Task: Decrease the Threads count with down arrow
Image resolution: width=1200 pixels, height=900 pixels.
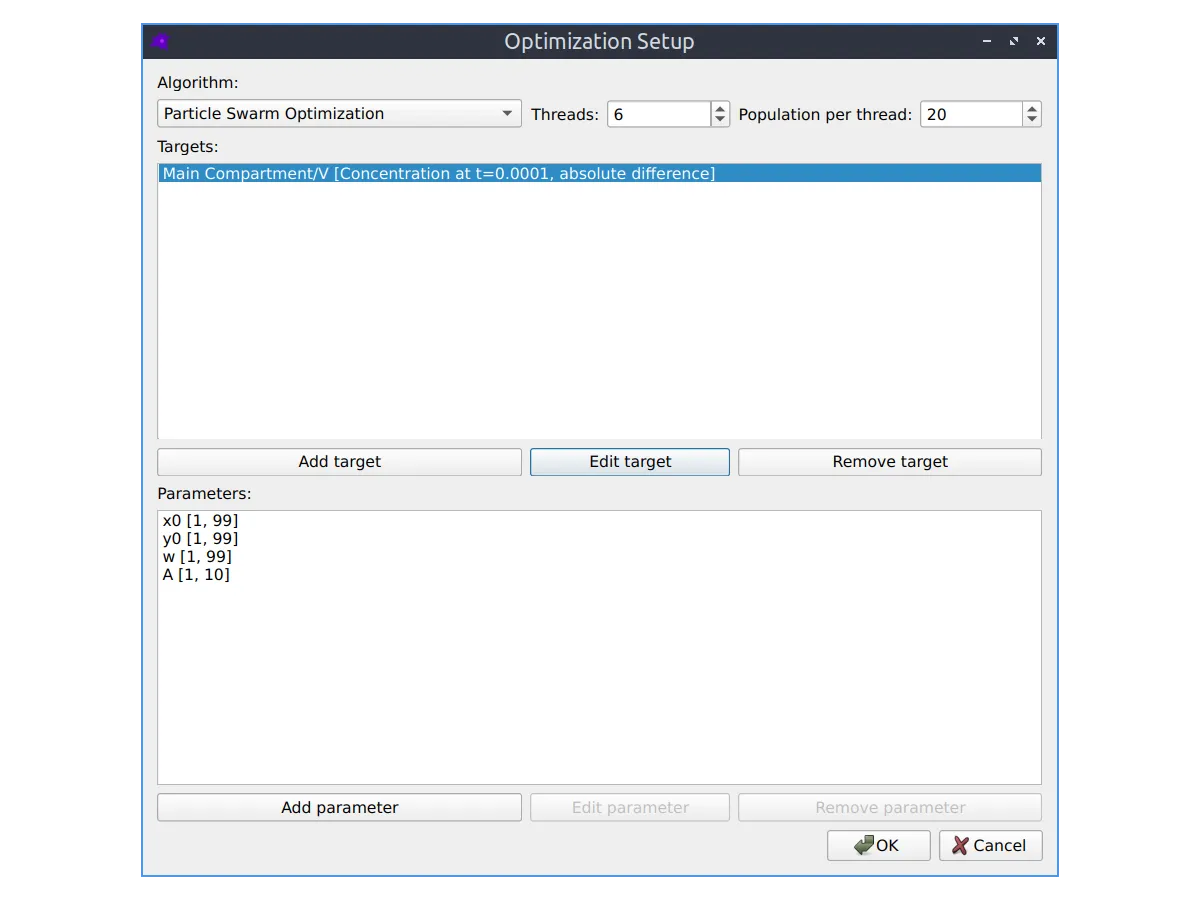Action: tap(720, 121)
